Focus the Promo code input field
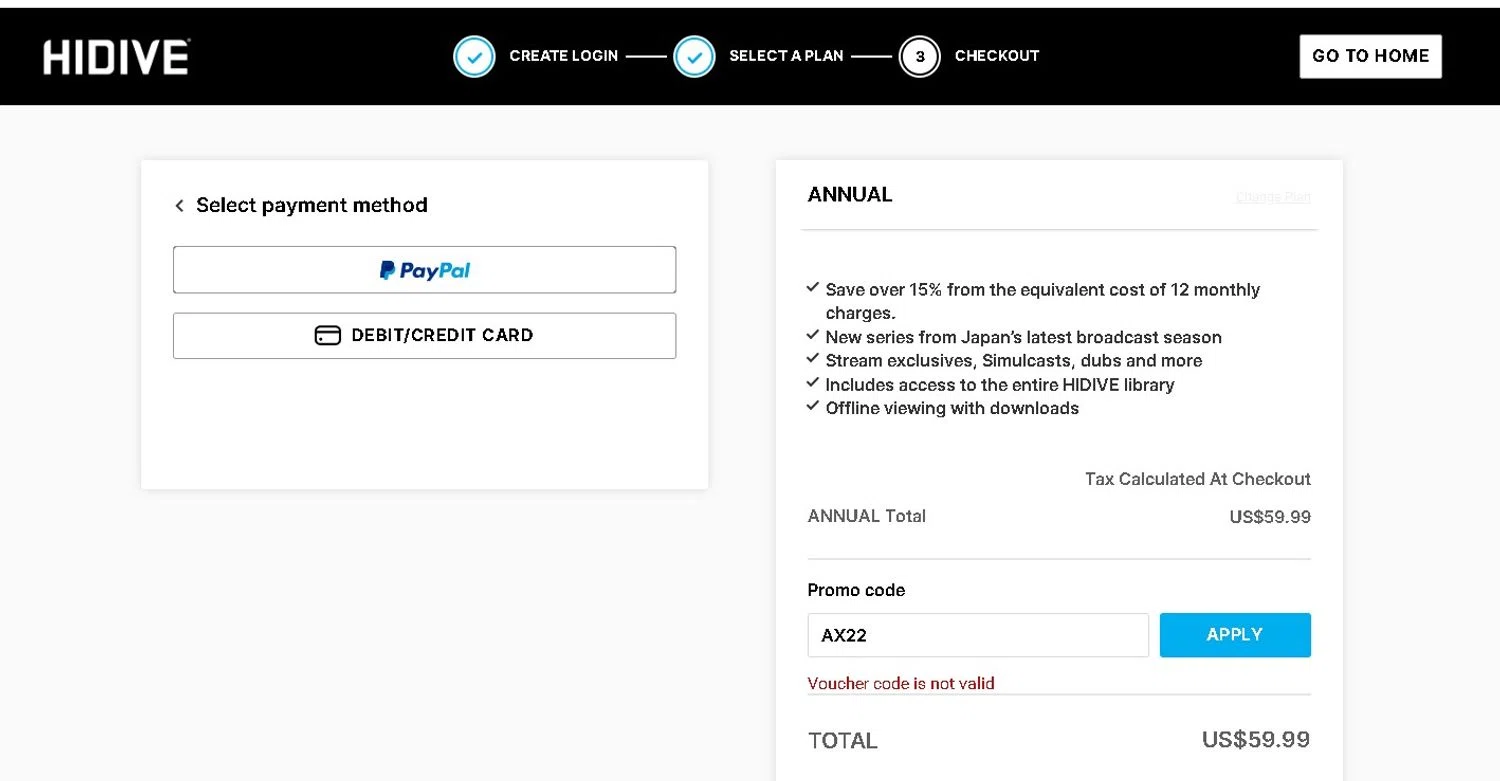 pyautogui.click(x=977, y=635)
